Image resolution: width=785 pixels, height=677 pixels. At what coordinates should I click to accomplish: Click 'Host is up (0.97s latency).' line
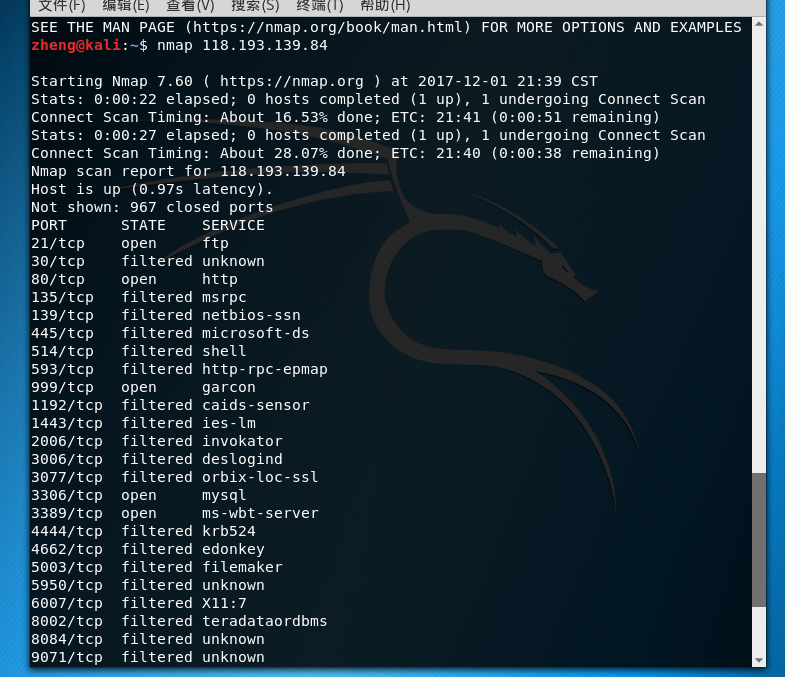(152, 189)
